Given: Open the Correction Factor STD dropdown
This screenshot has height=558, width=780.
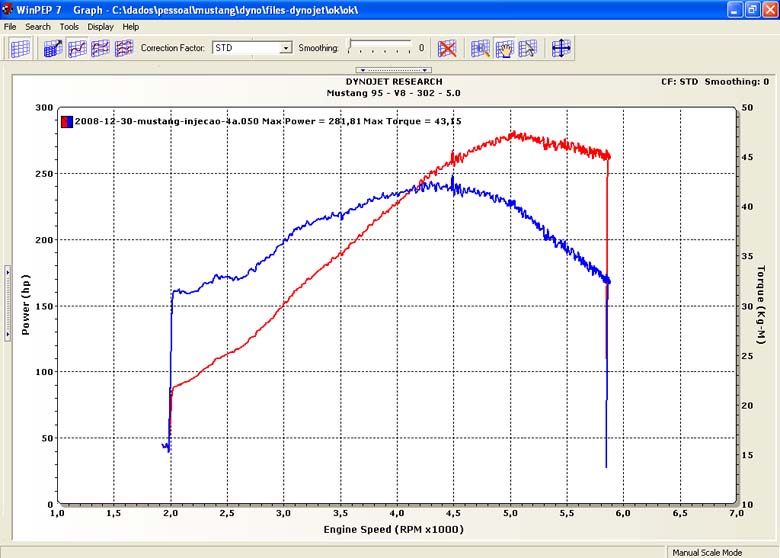Looking at the screenshot, I should [x=286, y=48].
